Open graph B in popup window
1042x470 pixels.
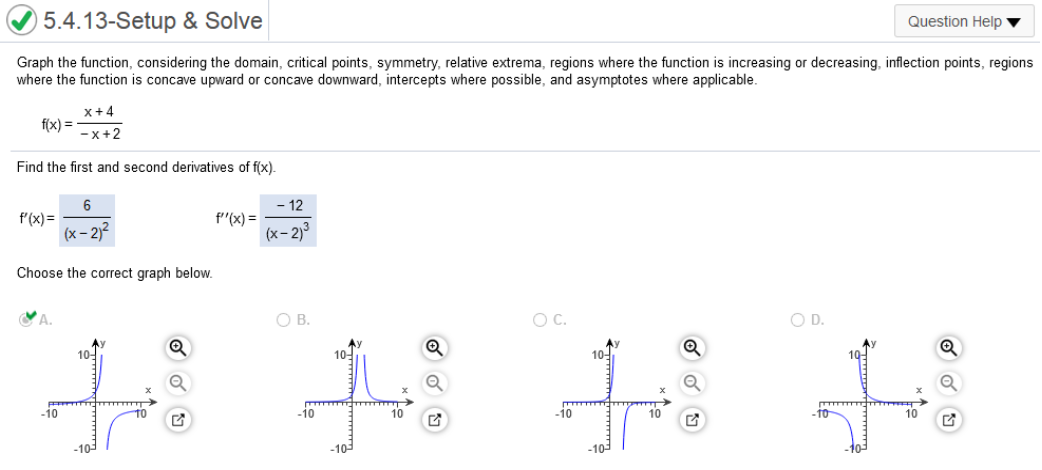click(435, 419)
